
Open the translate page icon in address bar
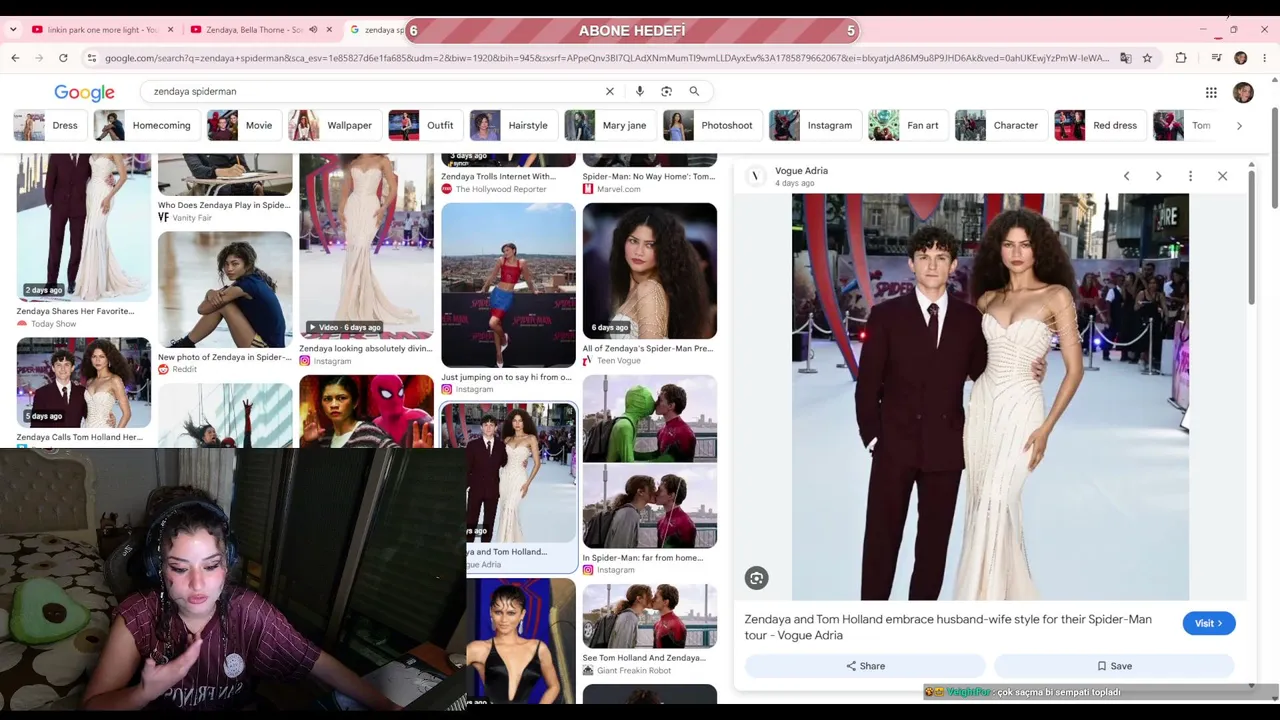[x=1125, y=58]
